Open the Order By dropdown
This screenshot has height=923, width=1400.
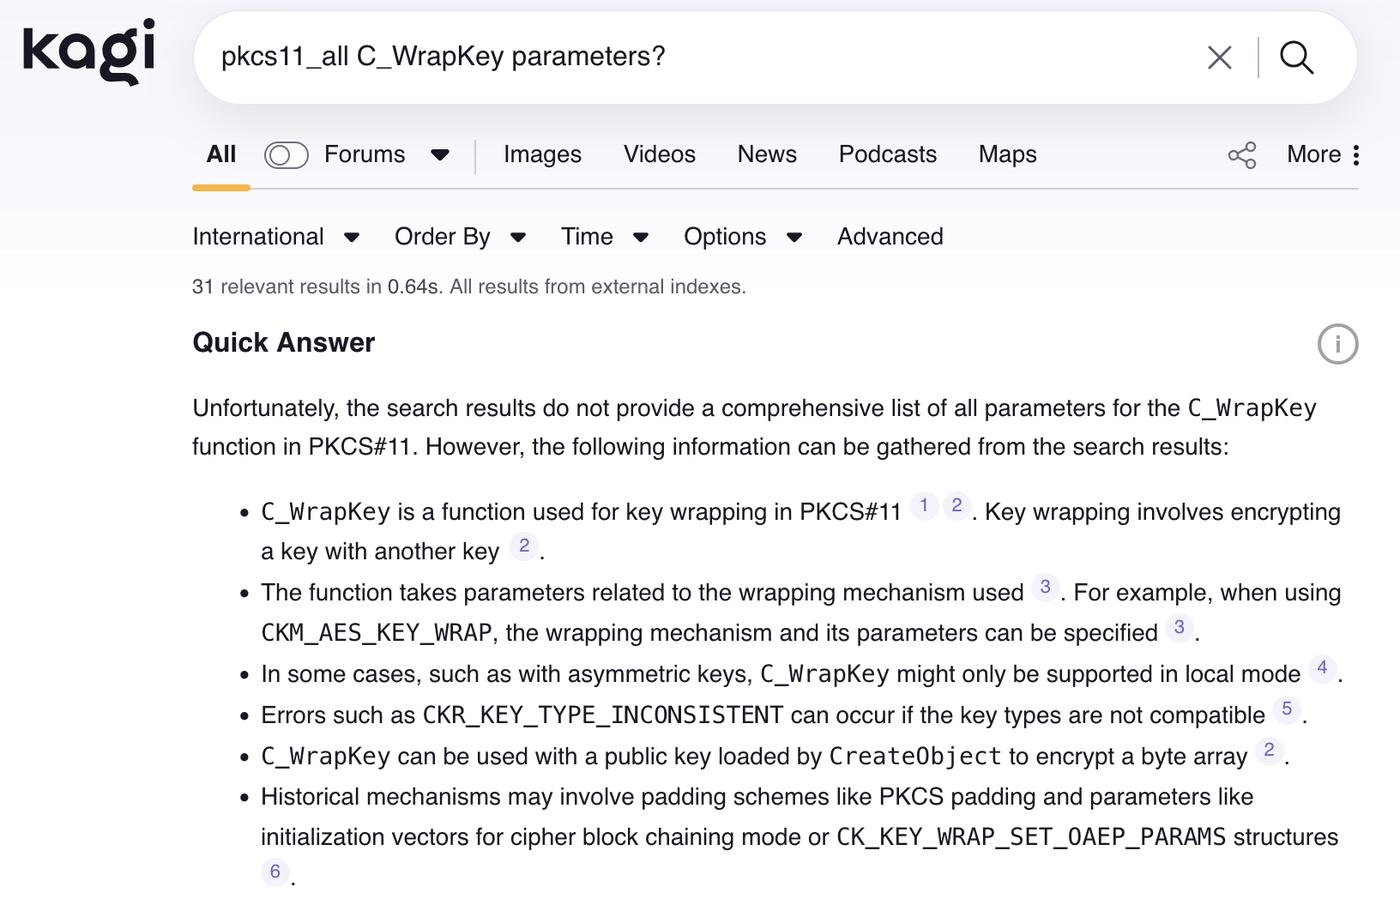click(460, 237)
